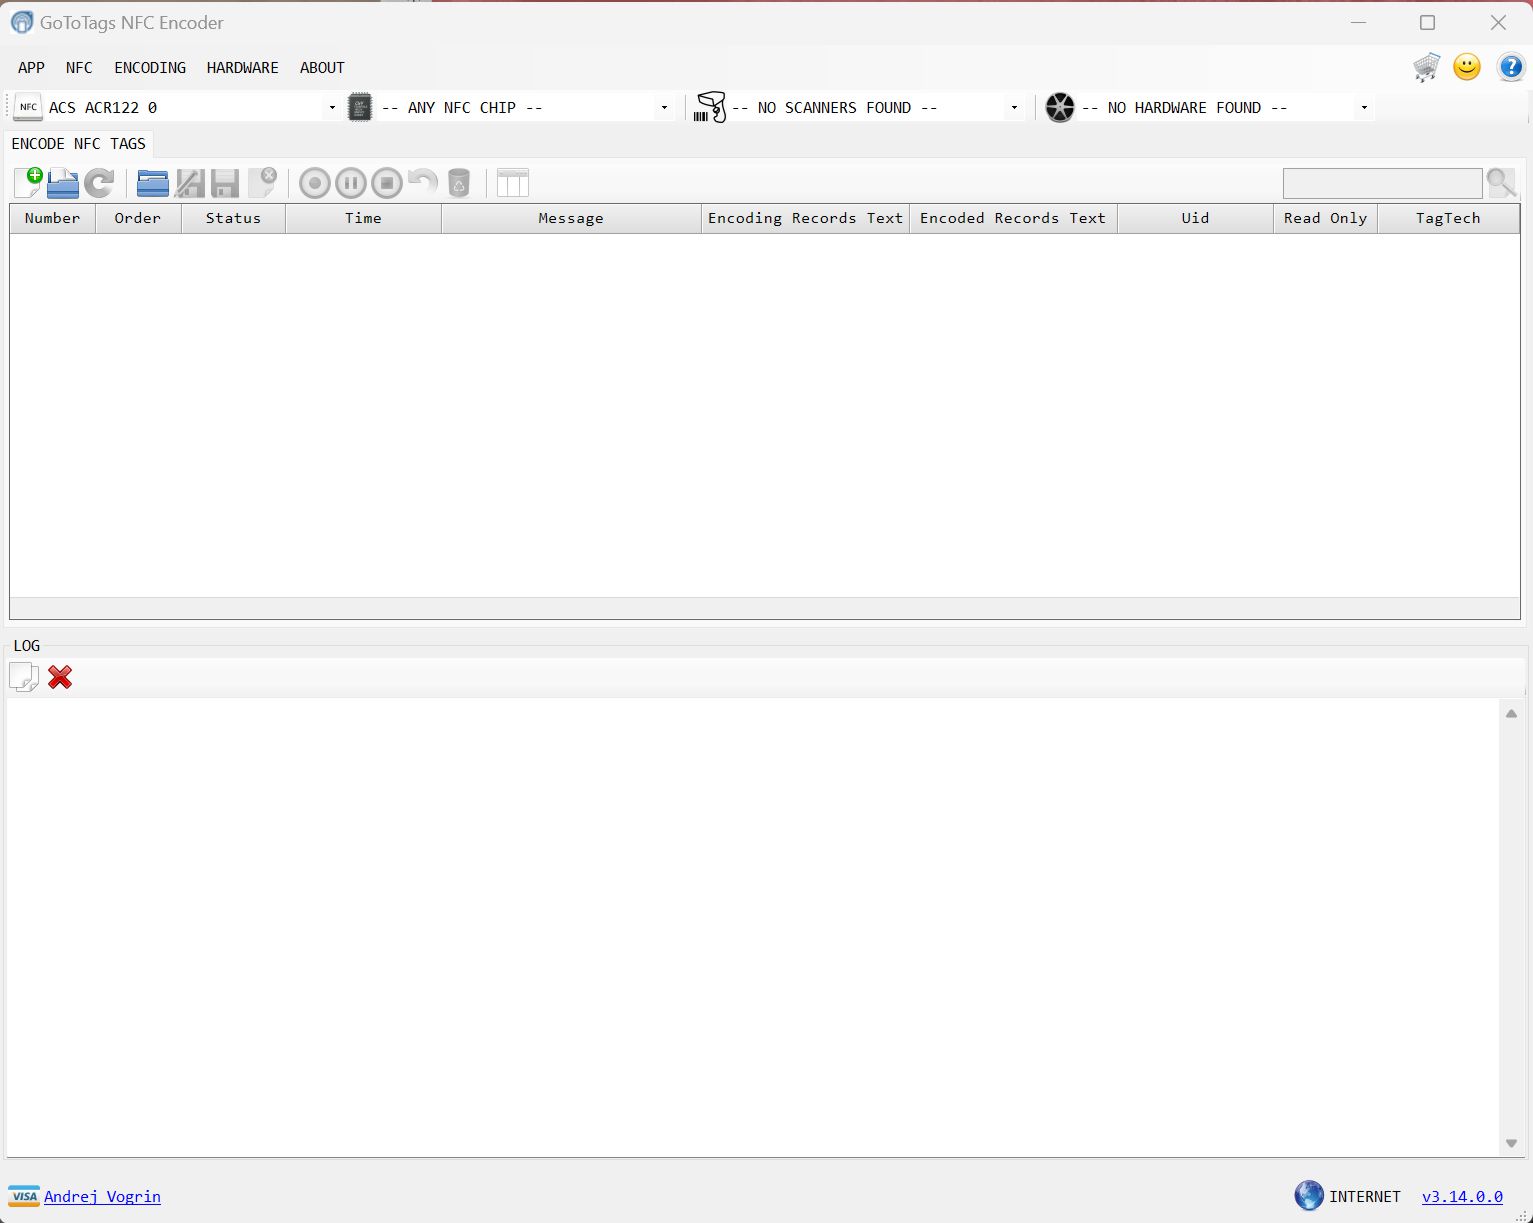Click the yellow smiley face icon
Image resolution: width=1533 pixels, height=1223 pixels.
point(1467,68)
